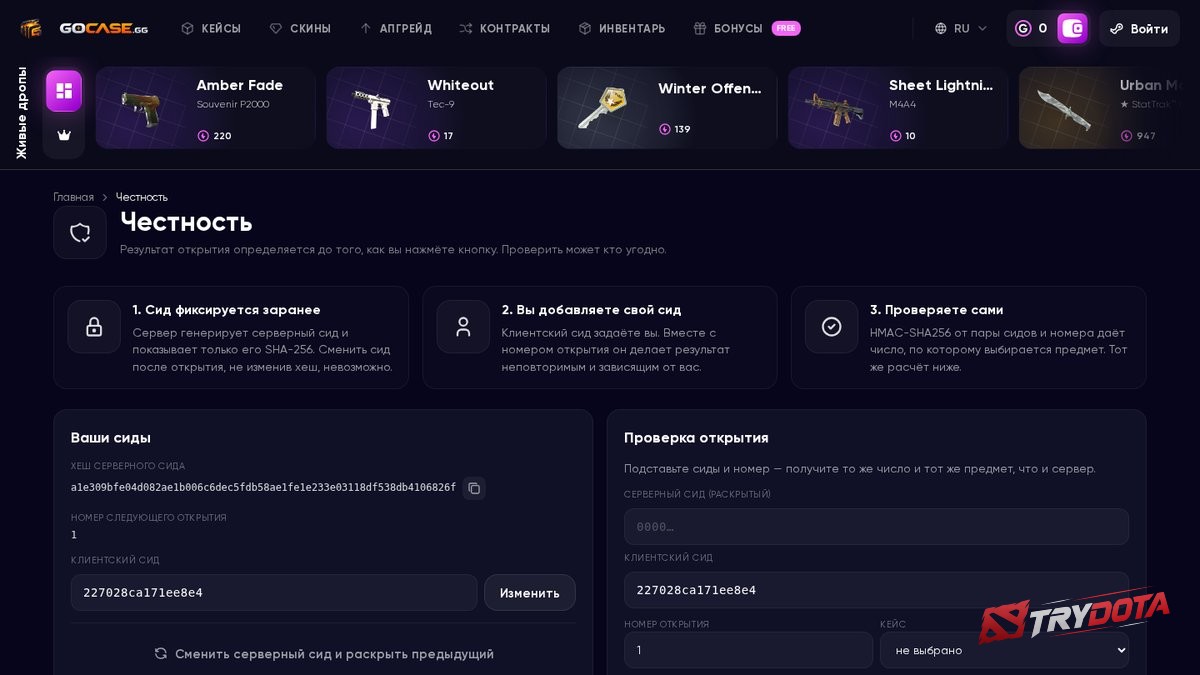Open the Amber Fade Souvenir P2000 drop
This screenshot has width=1200, height=675.
point(205,108)
